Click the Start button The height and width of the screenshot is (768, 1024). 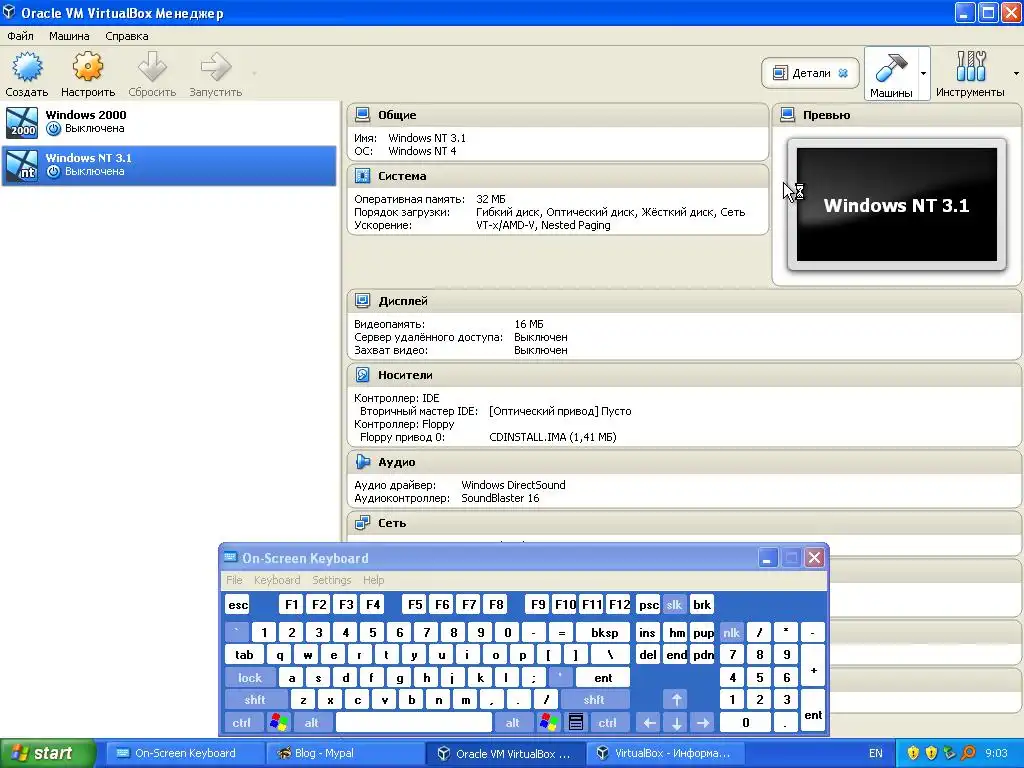coord(48,753)
